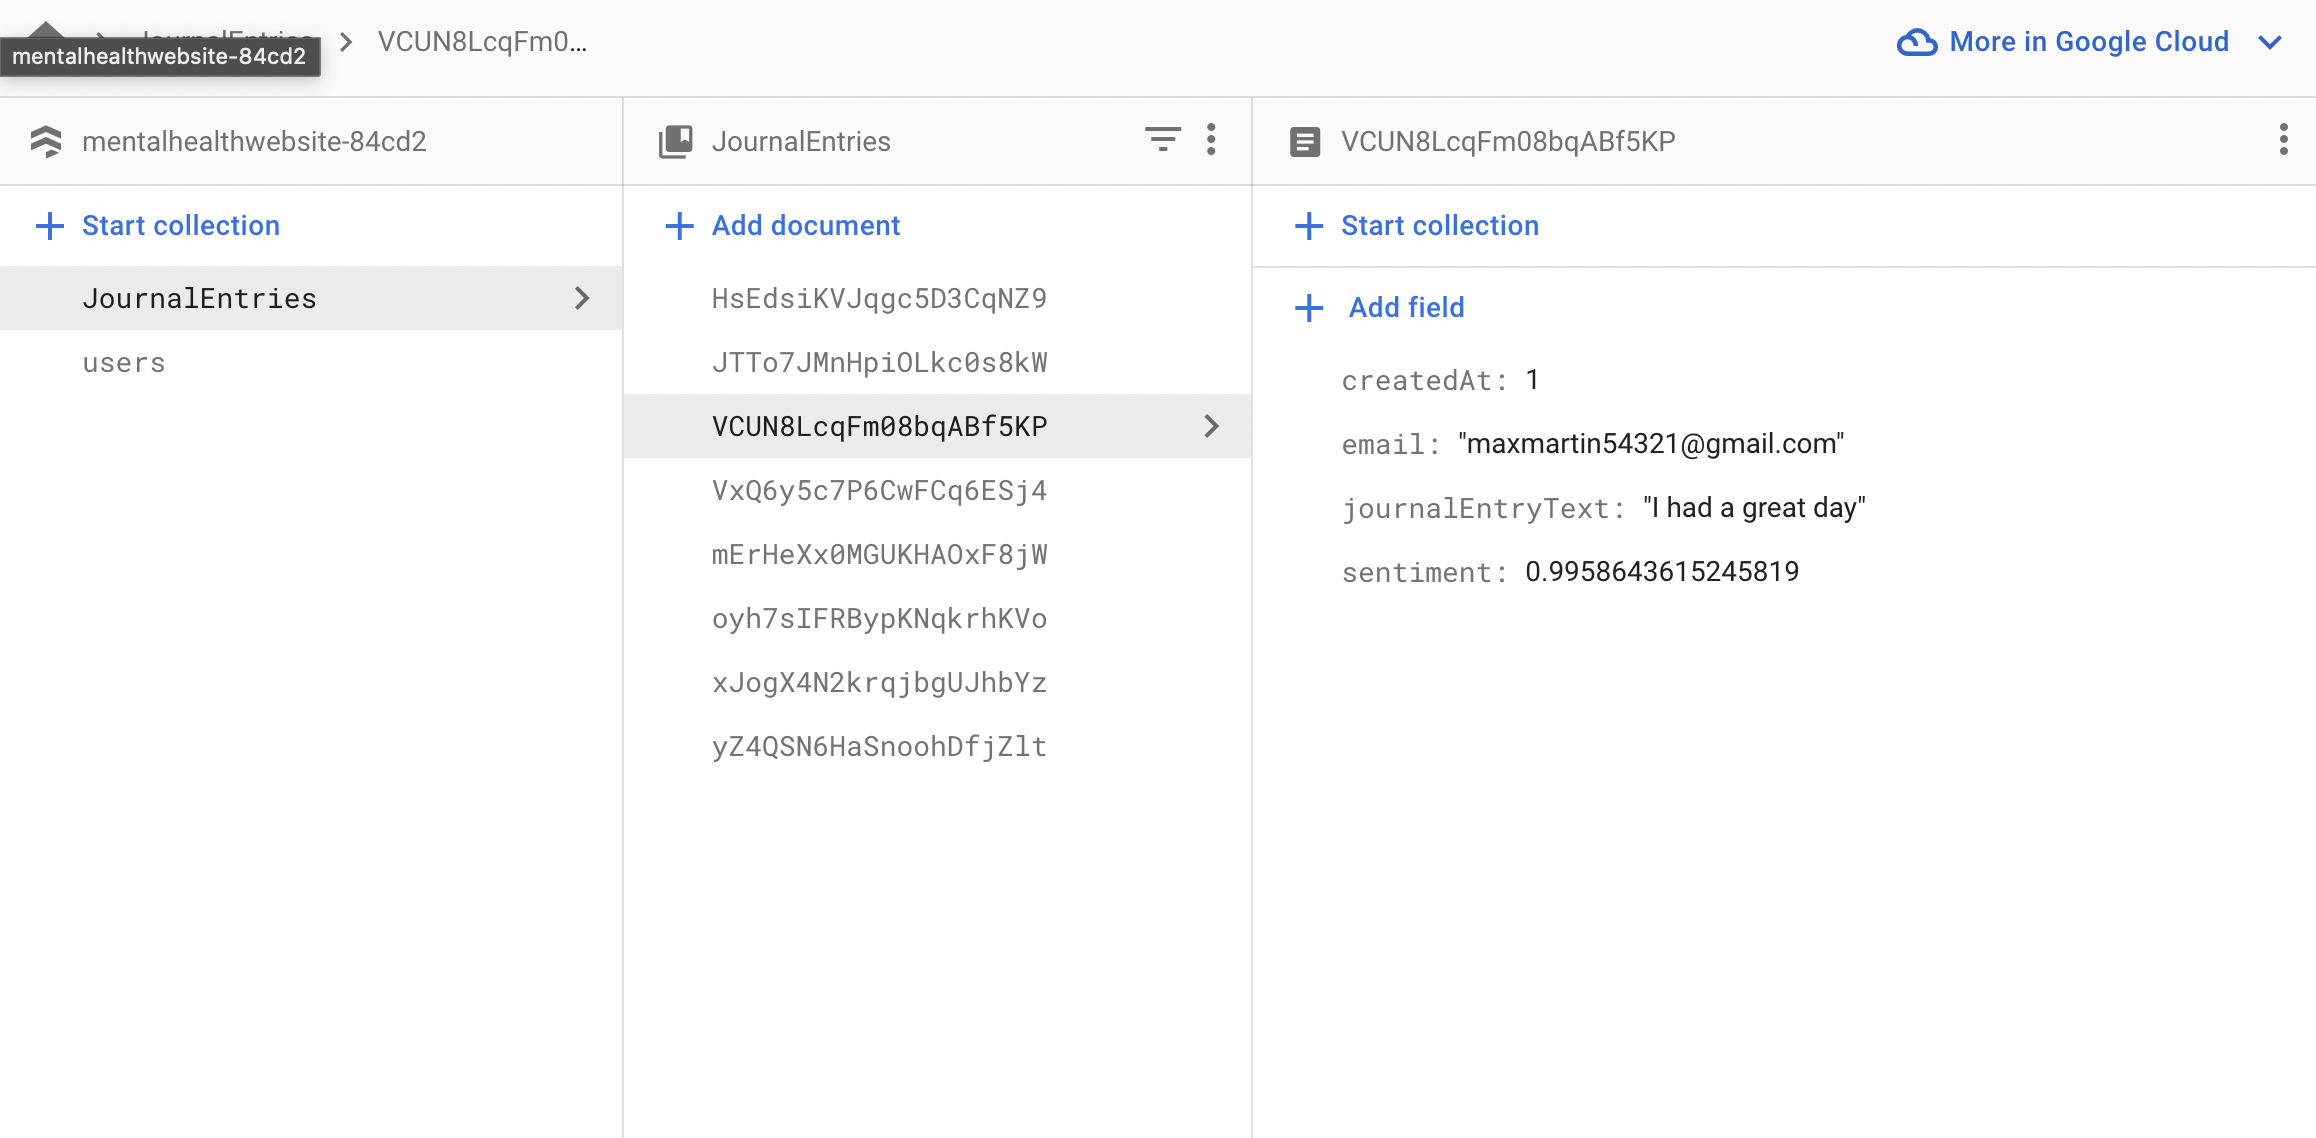Screen dimensions: 2316x1138
Task: Click the Google Cloud icon at top right
Action: (x=1916, y=42)
